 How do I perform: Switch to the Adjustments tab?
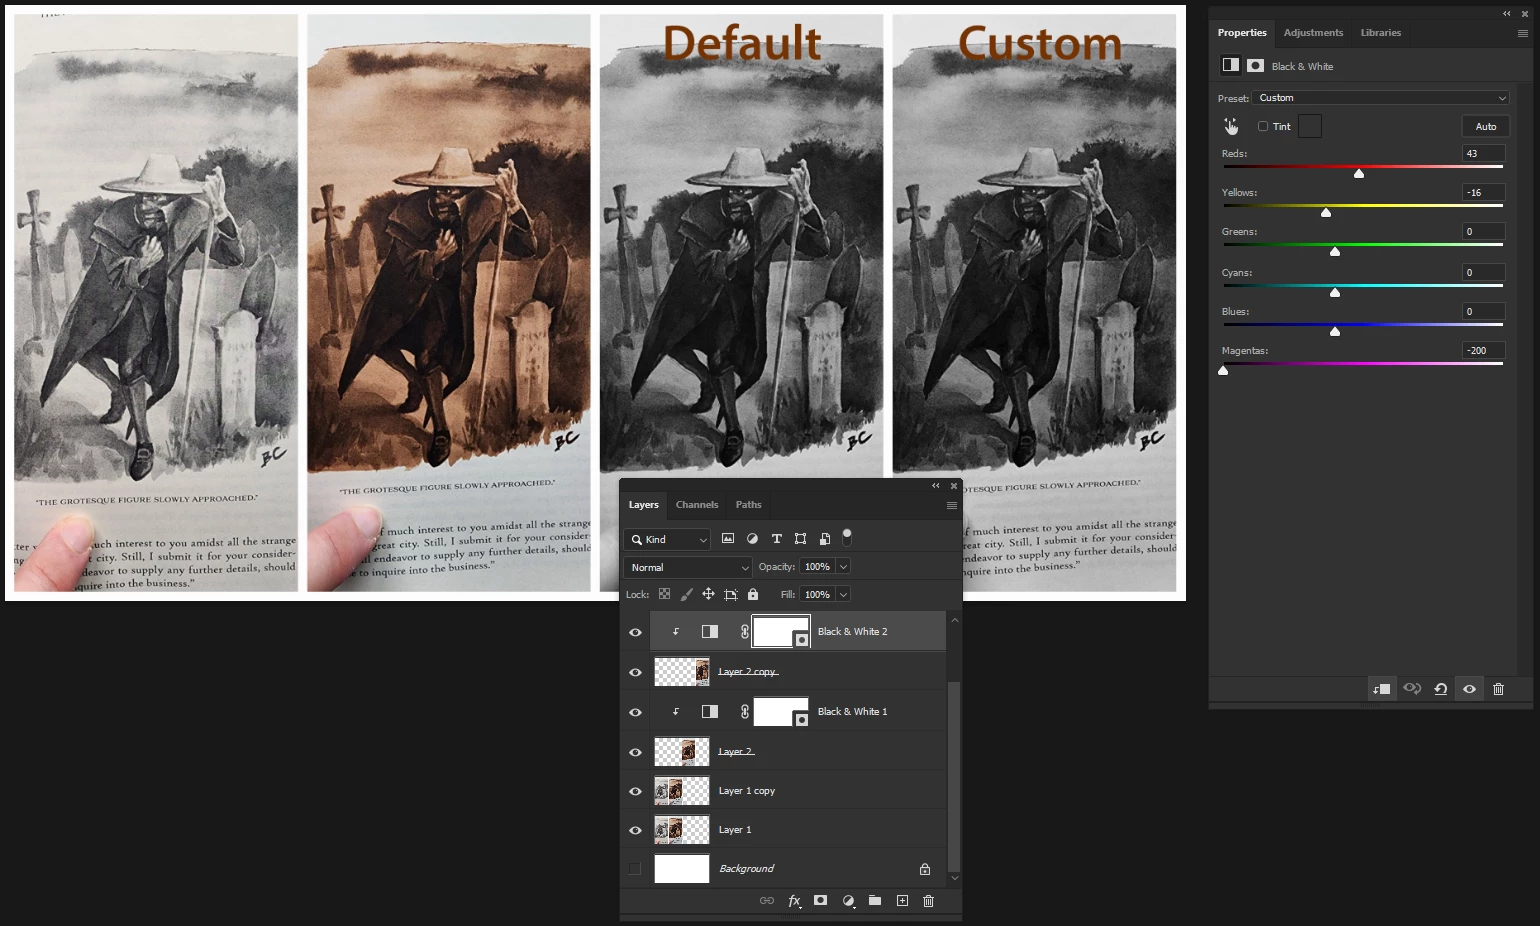(x=1313, y=33)
